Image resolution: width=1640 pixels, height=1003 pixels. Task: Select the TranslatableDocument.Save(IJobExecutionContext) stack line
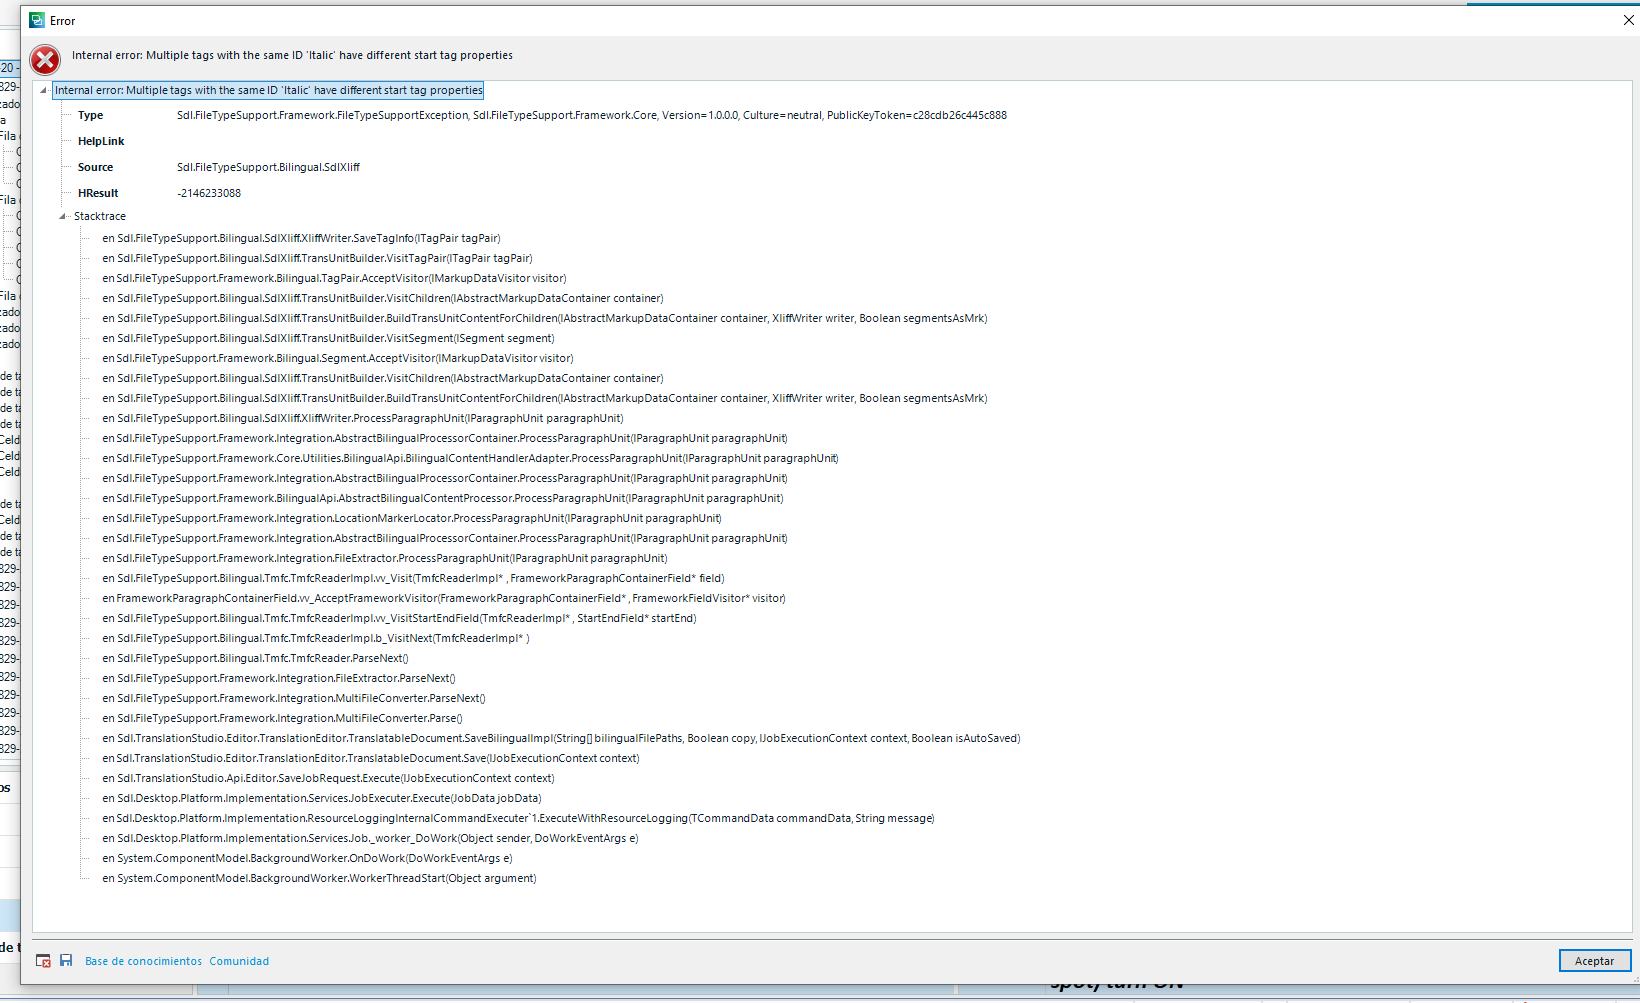pyautogui.click(x=371, y=758)
